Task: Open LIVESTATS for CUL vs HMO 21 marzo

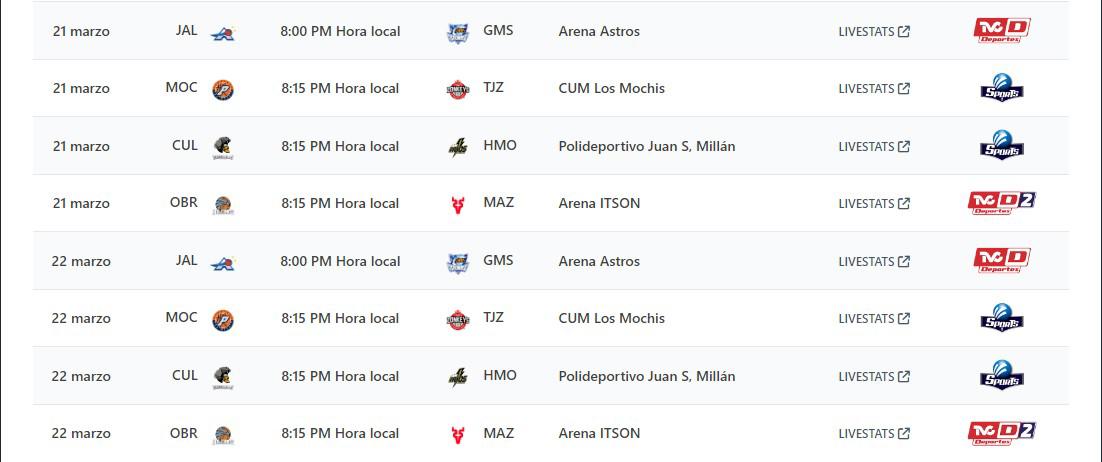Action: [874, 147]
